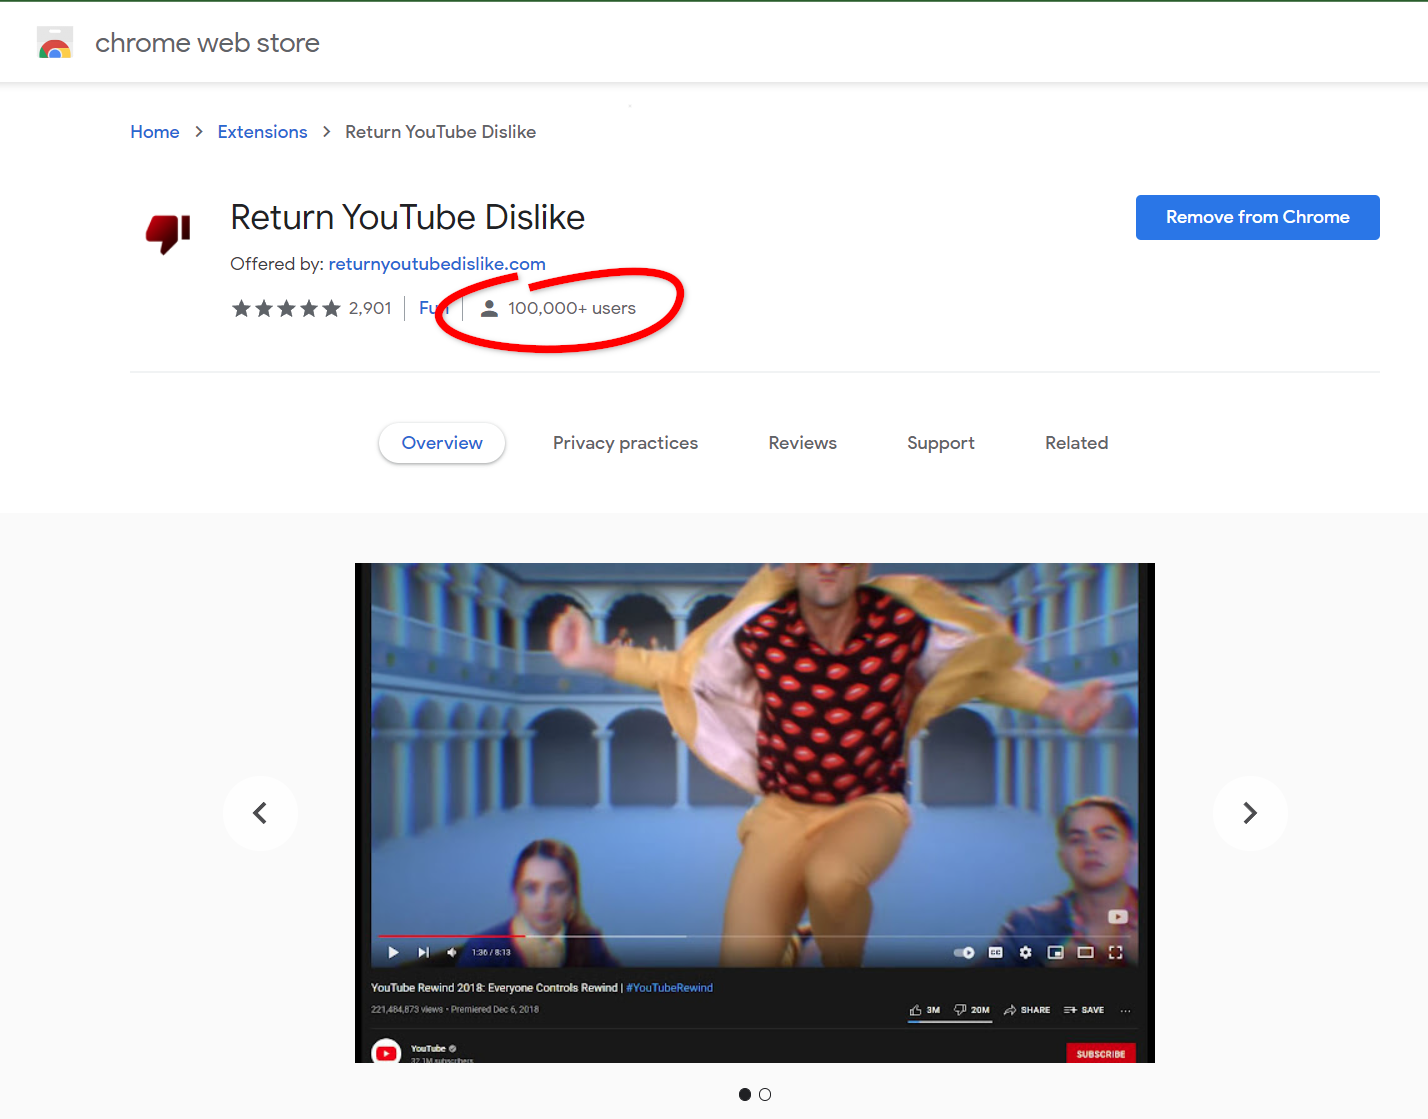Go to the Extensions breadcrumb link
The height and width of the screenshot is (1119, 1428).
(x=262, y=132)
